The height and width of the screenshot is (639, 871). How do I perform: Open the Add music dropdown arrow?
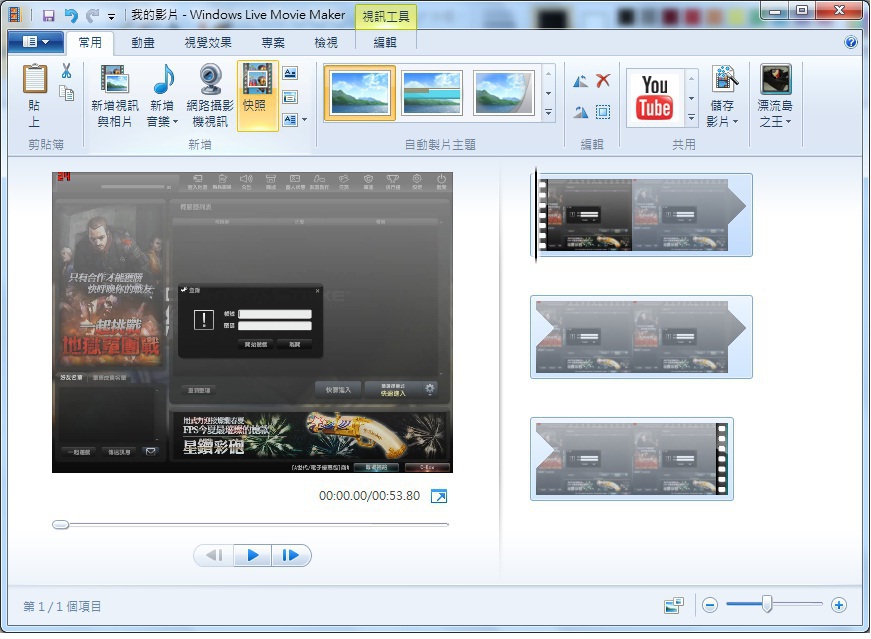pyautogui.click(x=176, y=122)
